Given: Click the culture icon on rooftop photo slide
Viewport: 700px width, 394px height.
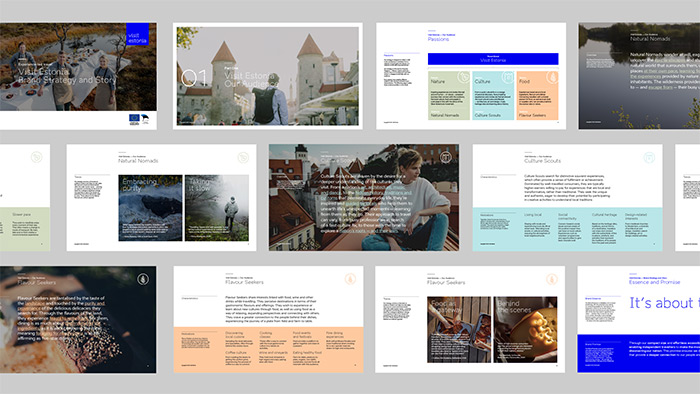Looking at the screenshot, I should pyautogui.click(x=446, y=157).
